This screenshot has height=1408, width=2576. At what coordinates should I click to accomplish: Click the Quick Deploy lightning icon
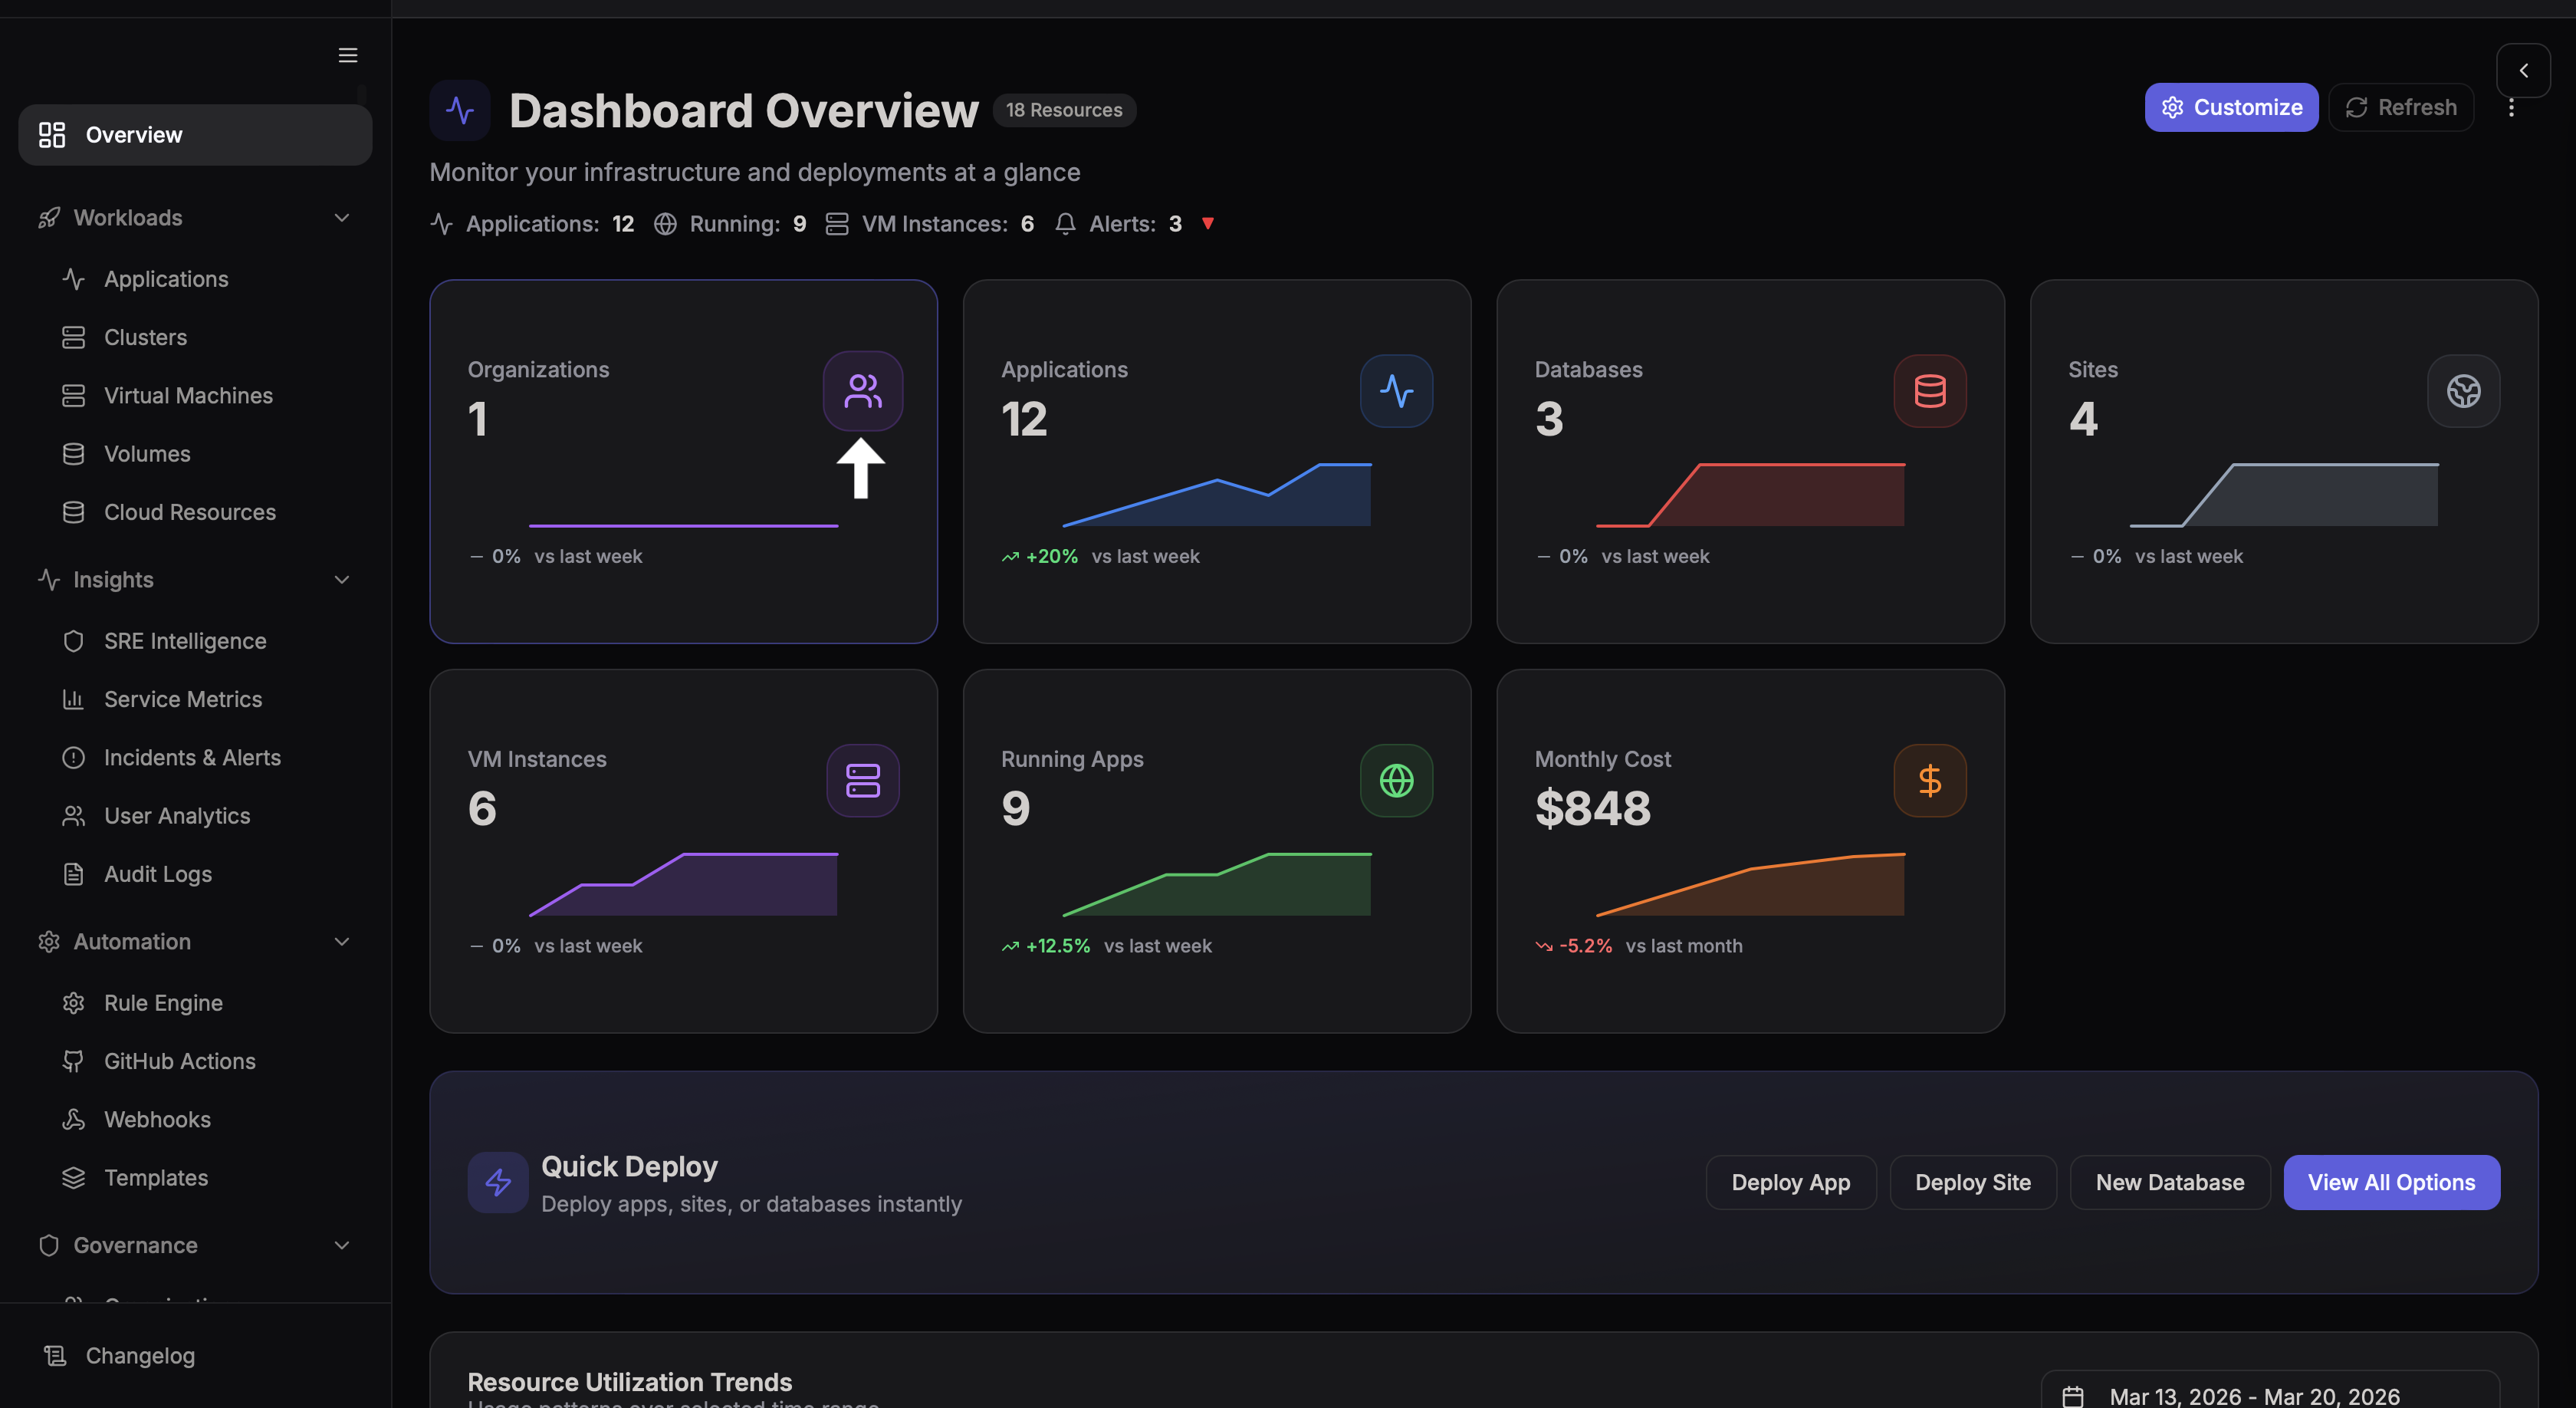(497, 1182)
